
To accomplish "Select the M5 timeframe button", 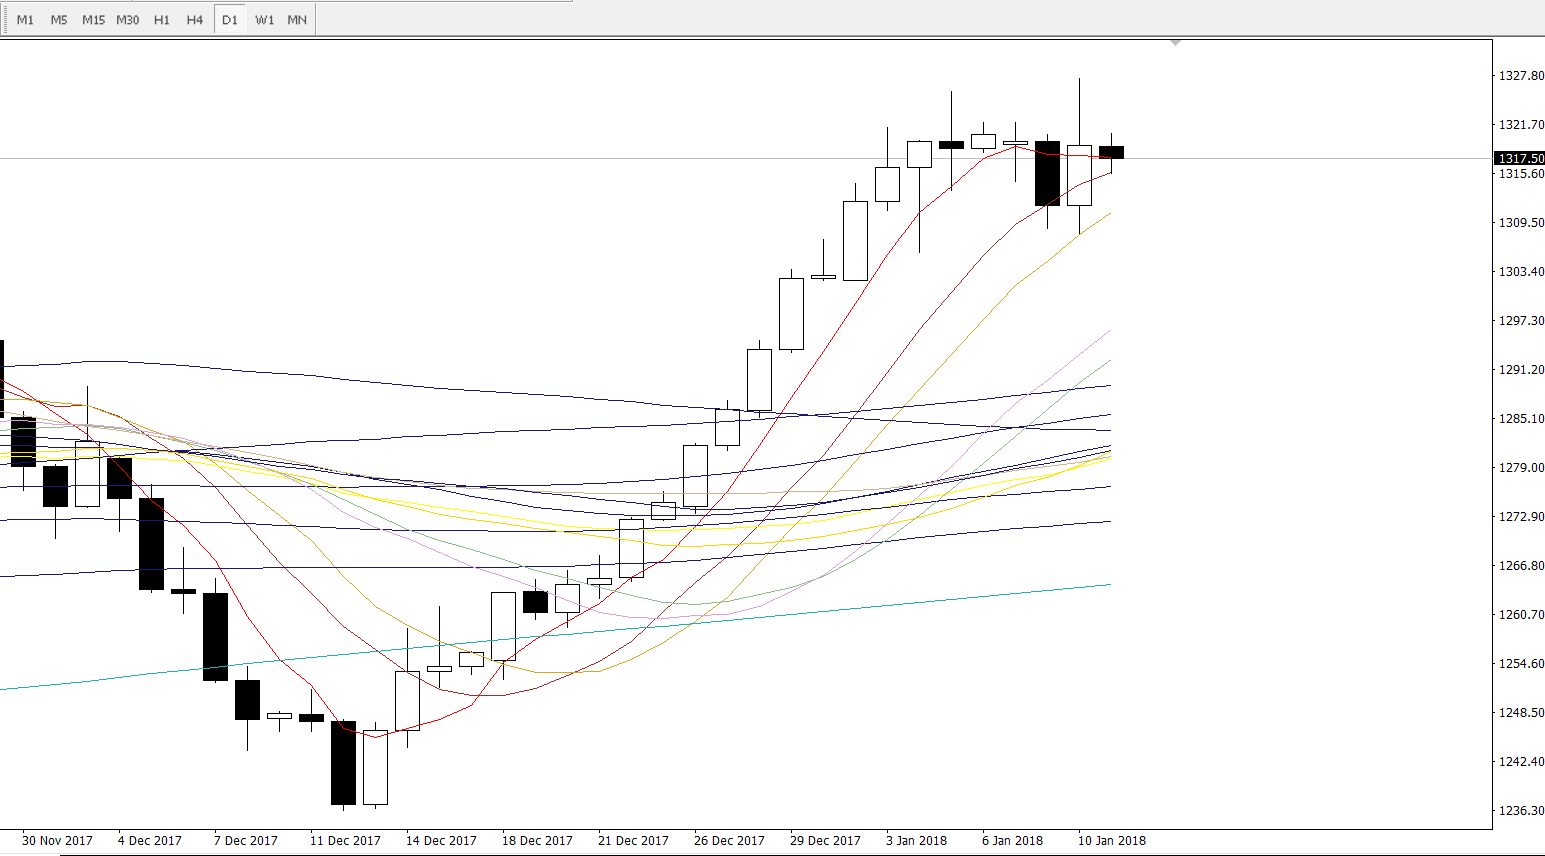I will (59, 20).
